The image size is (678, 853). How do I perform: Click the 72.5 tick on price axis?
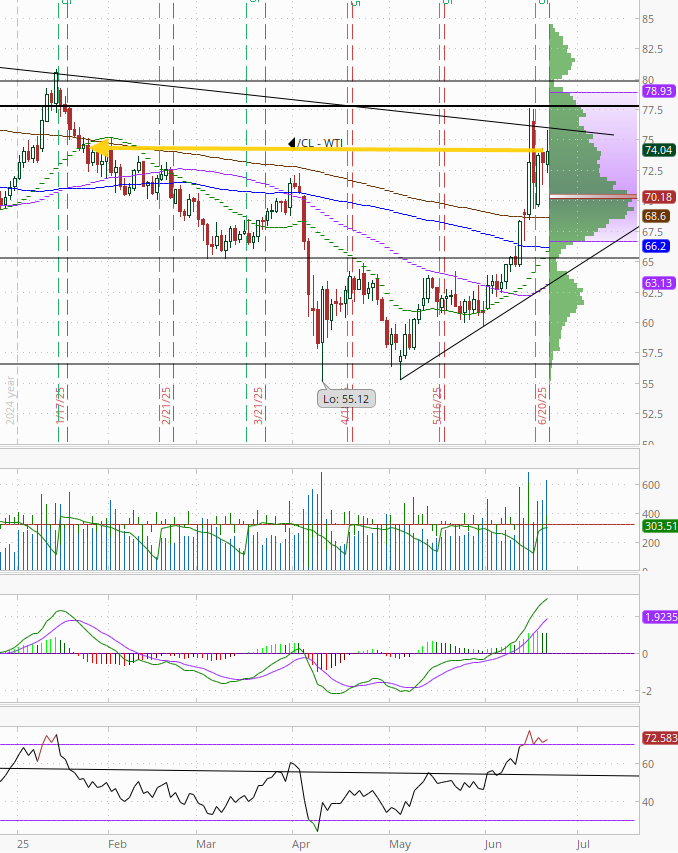652,171
